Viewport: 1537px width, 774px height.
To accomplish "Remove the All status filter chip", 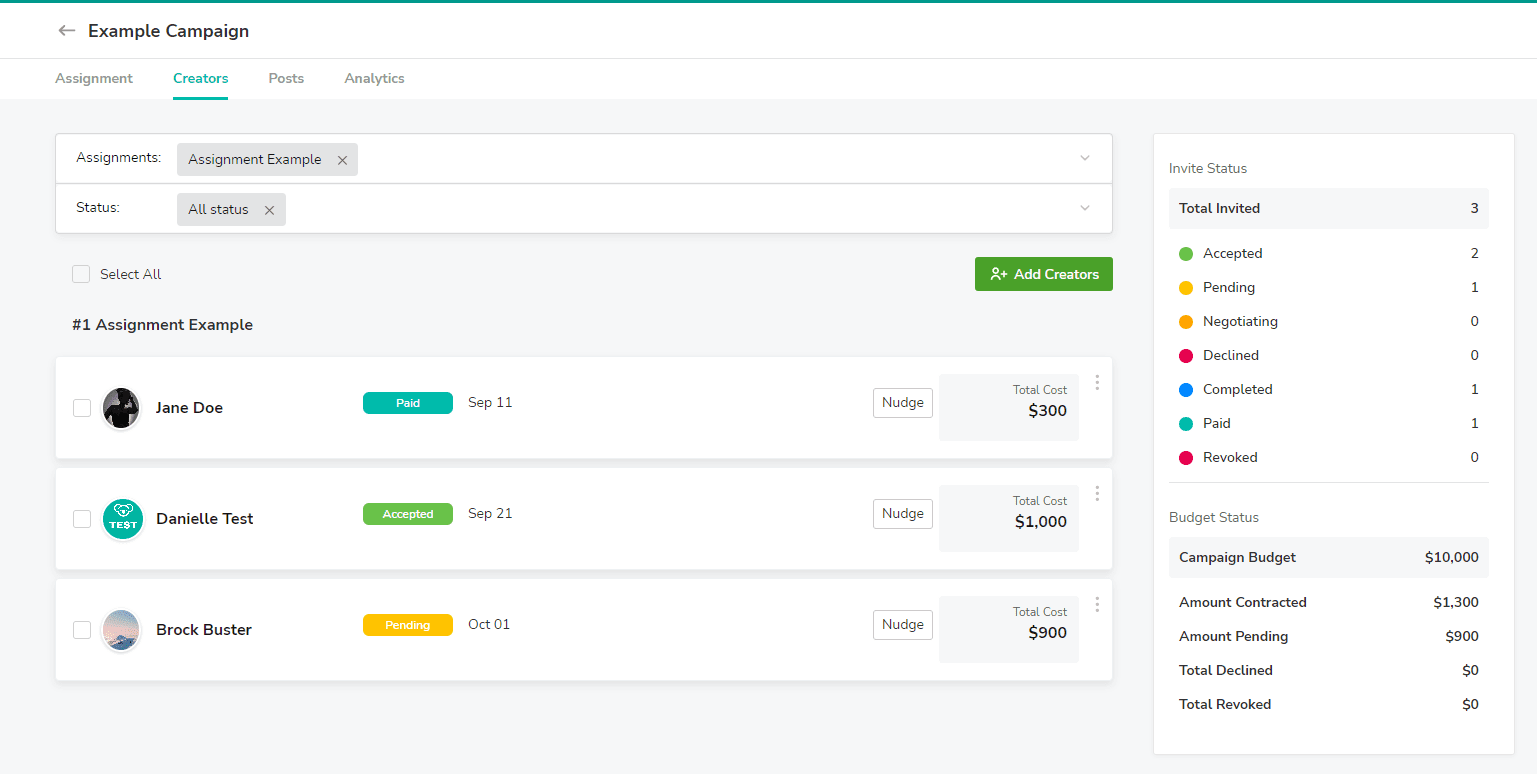I will [x=269, y=210].
